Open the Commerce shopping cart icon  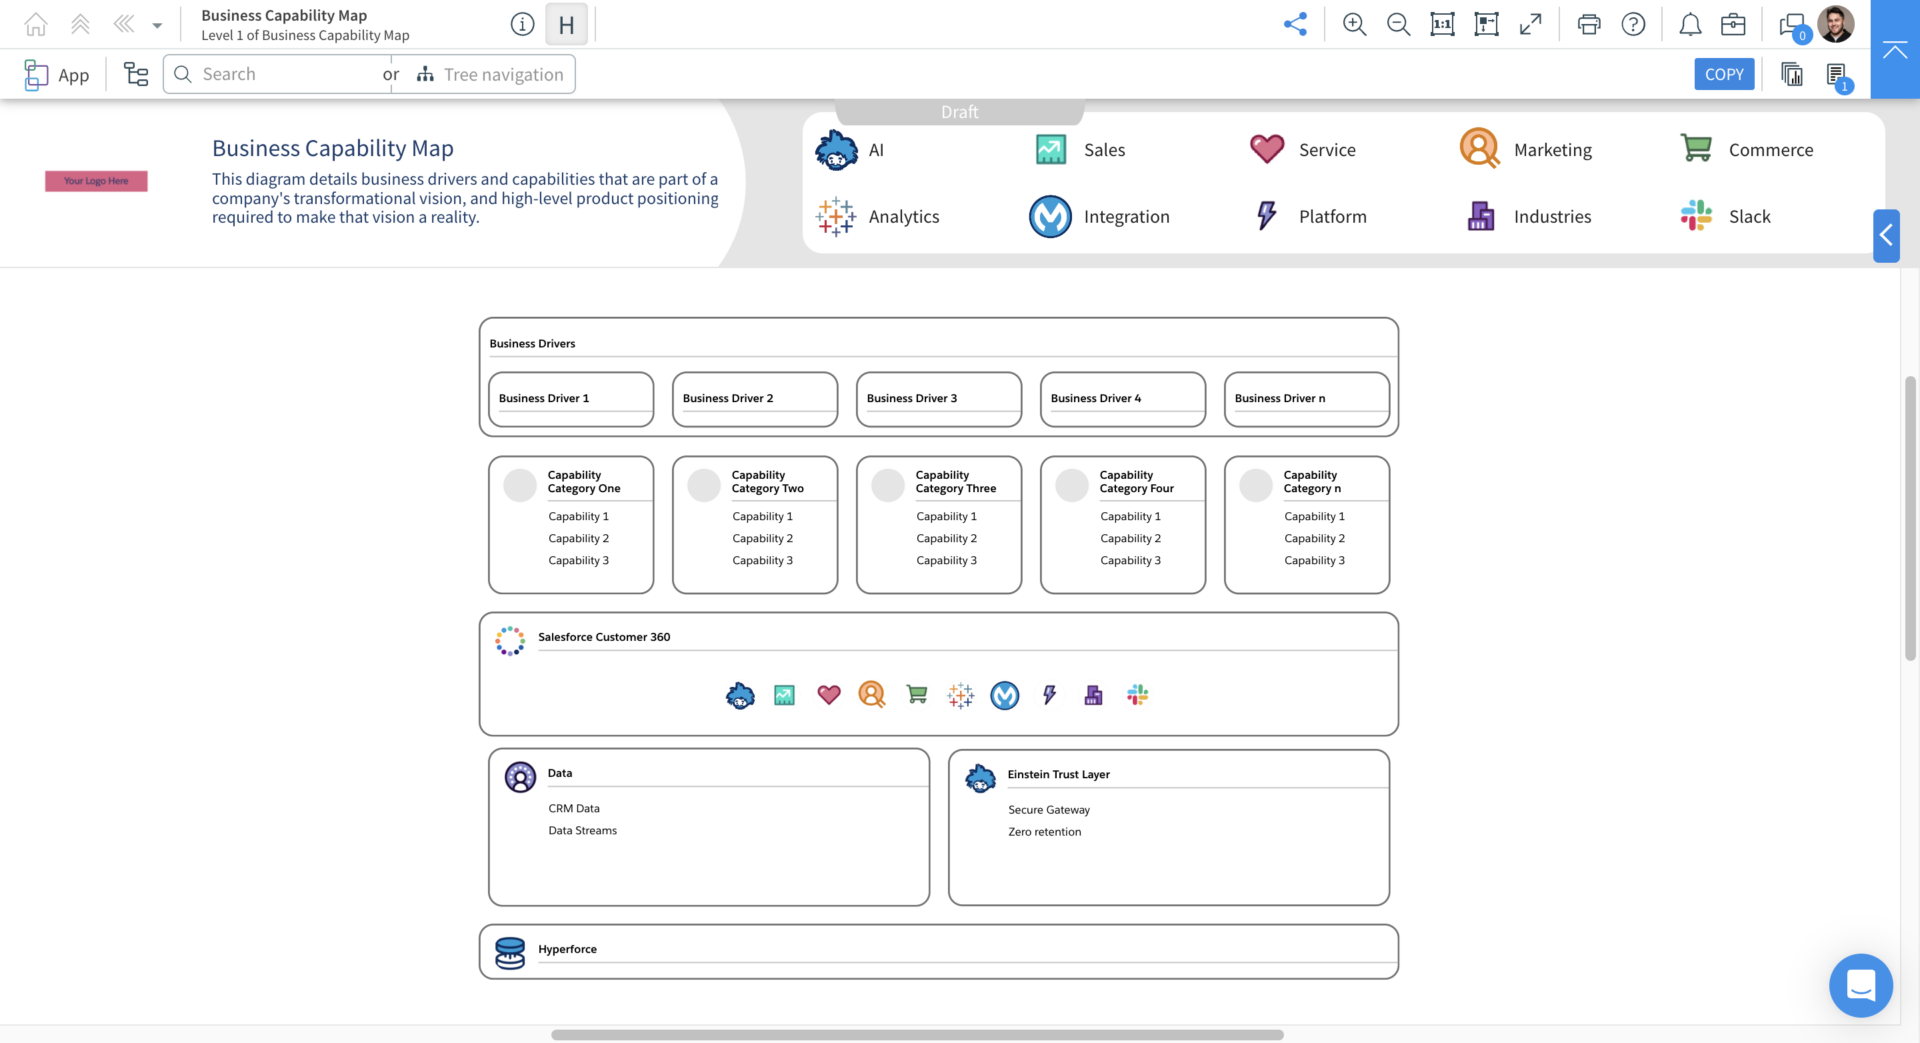pyautogui.click(x=1695, y=148)
